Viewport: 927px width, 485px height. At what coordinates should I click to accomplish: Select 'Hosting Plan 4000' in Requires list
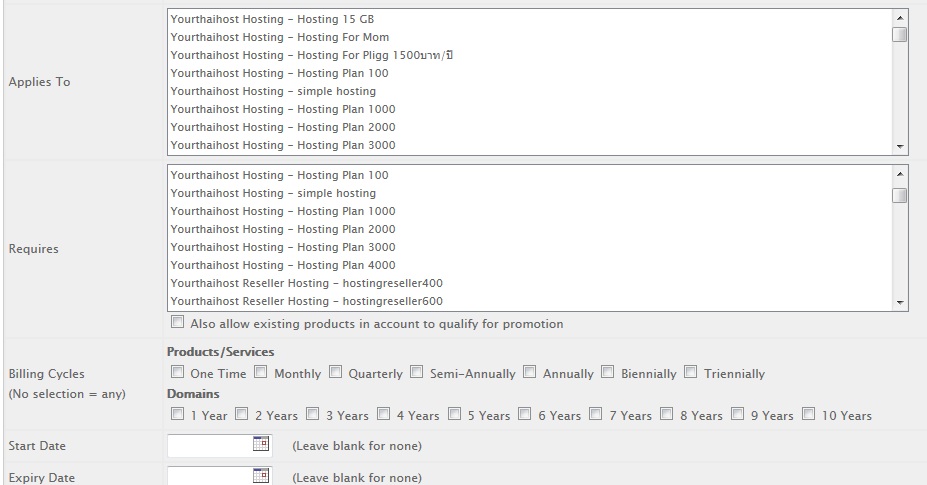[530, 266]
